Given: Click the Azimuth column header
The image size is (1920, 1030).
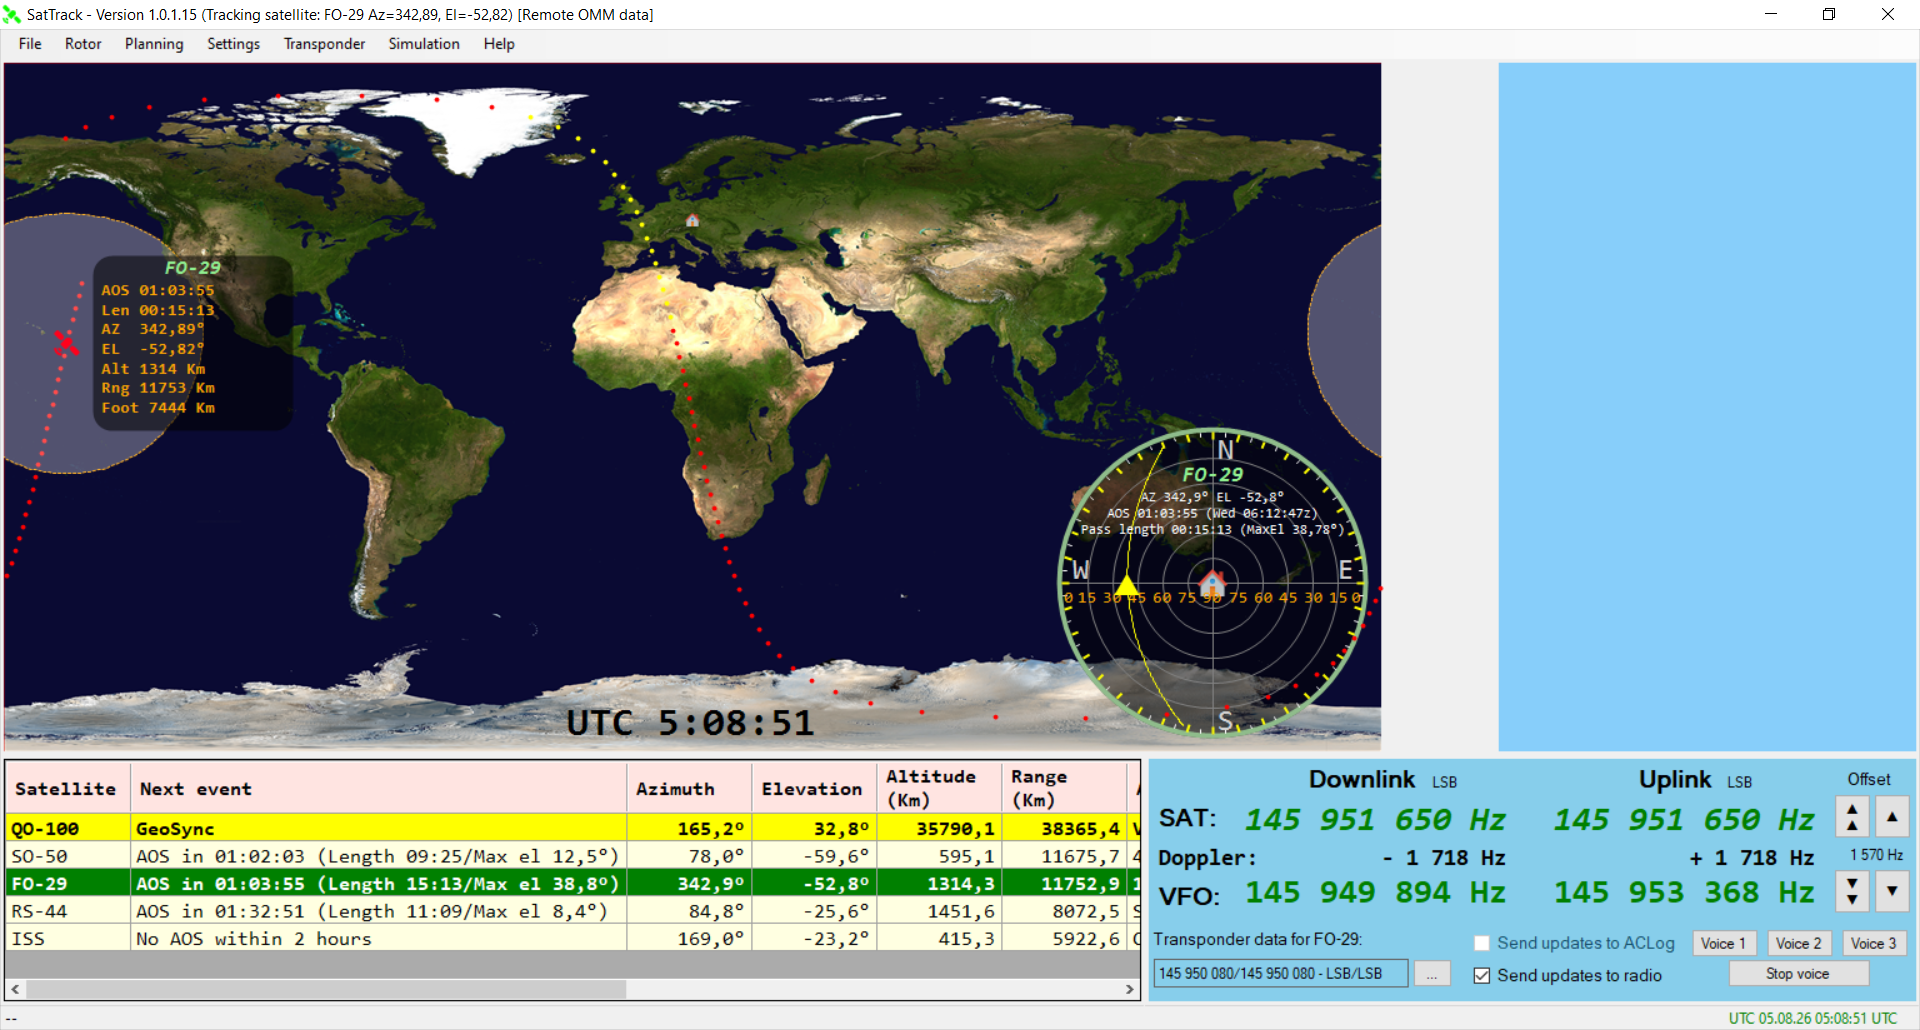Looking at the screenshot, I should point(689,788).
